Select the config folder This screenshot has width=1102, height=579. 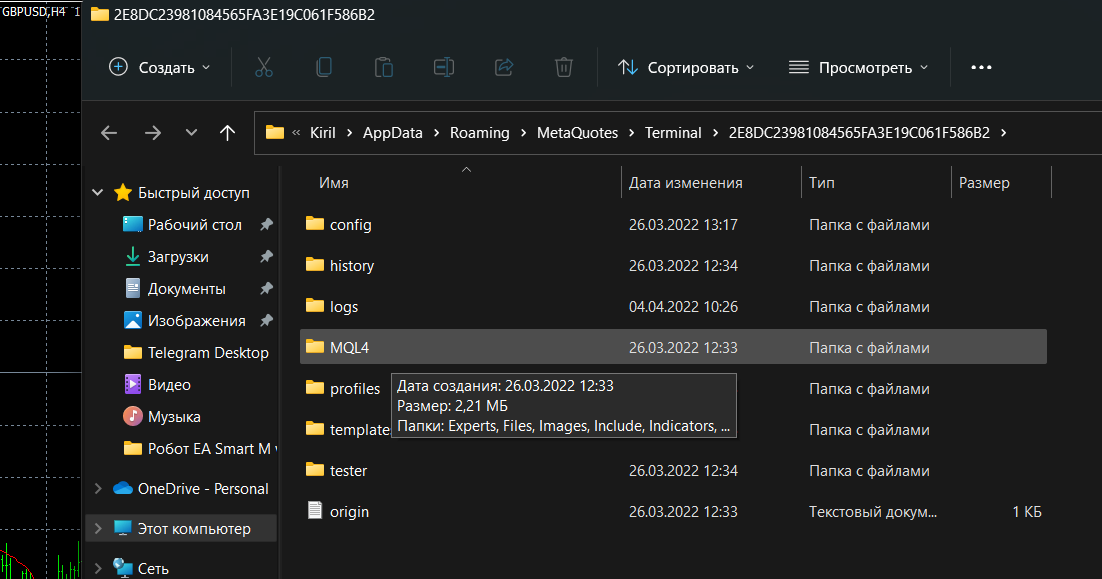(673, 225)
